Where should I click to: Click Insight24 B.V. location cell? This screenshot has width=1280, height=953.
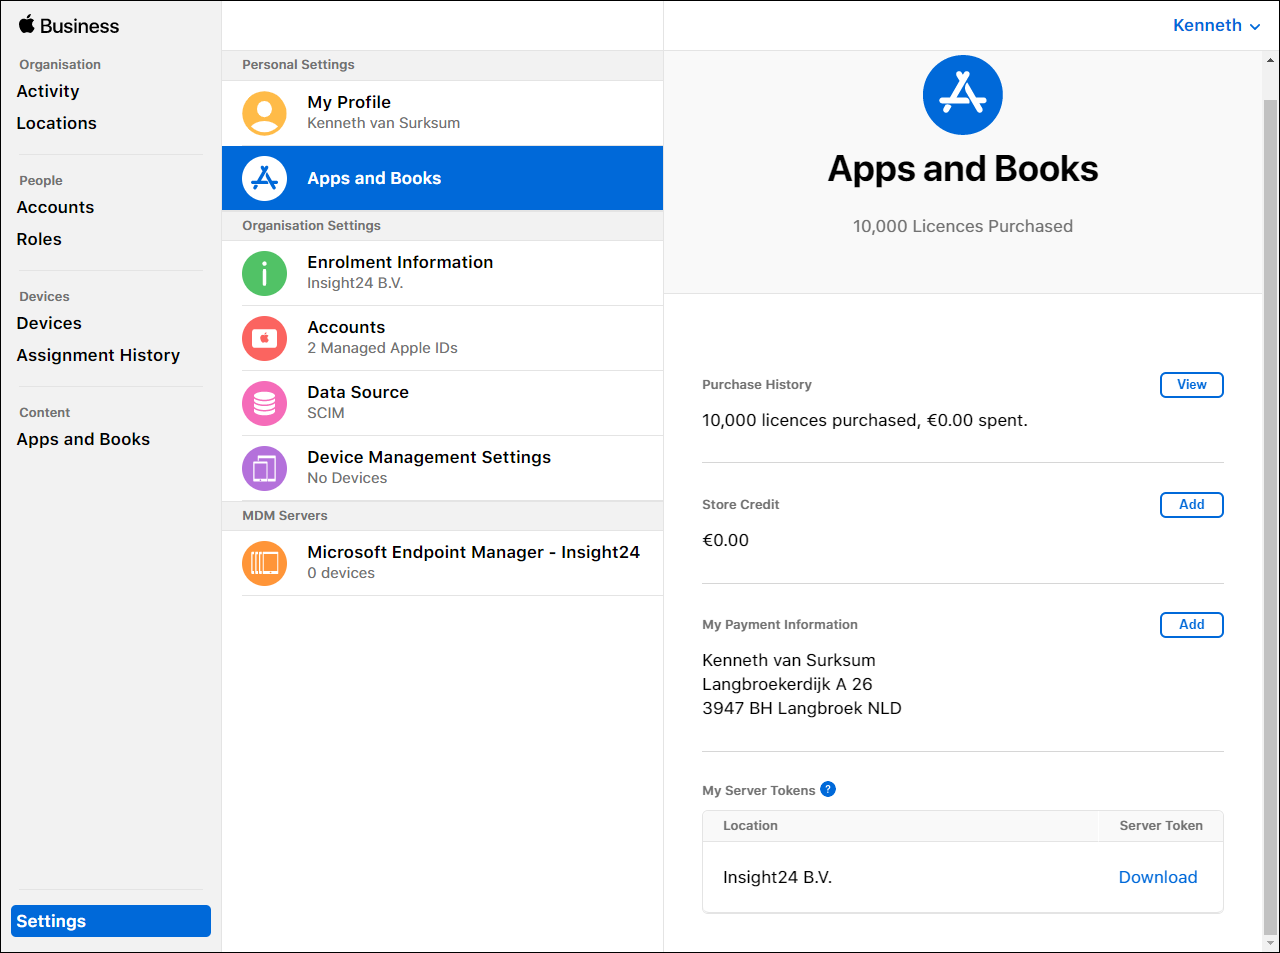tap(777, 877)
